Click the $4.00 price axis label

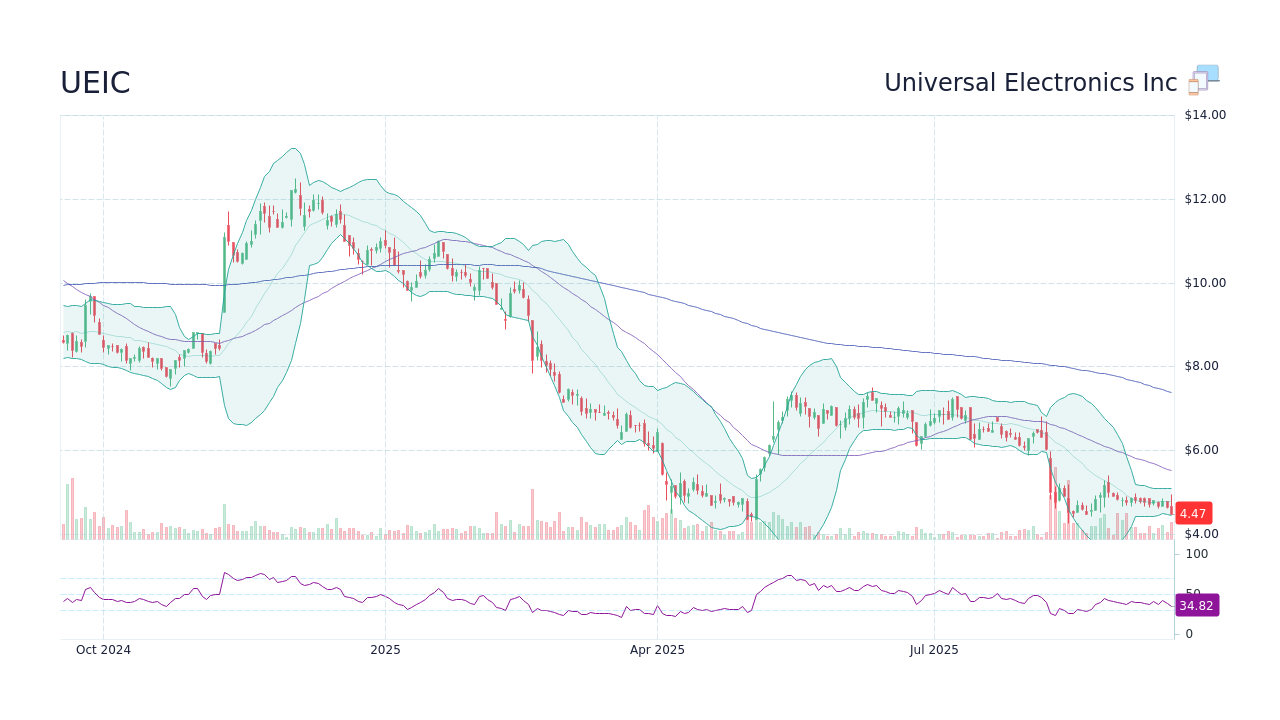(x=1202, y=534)
